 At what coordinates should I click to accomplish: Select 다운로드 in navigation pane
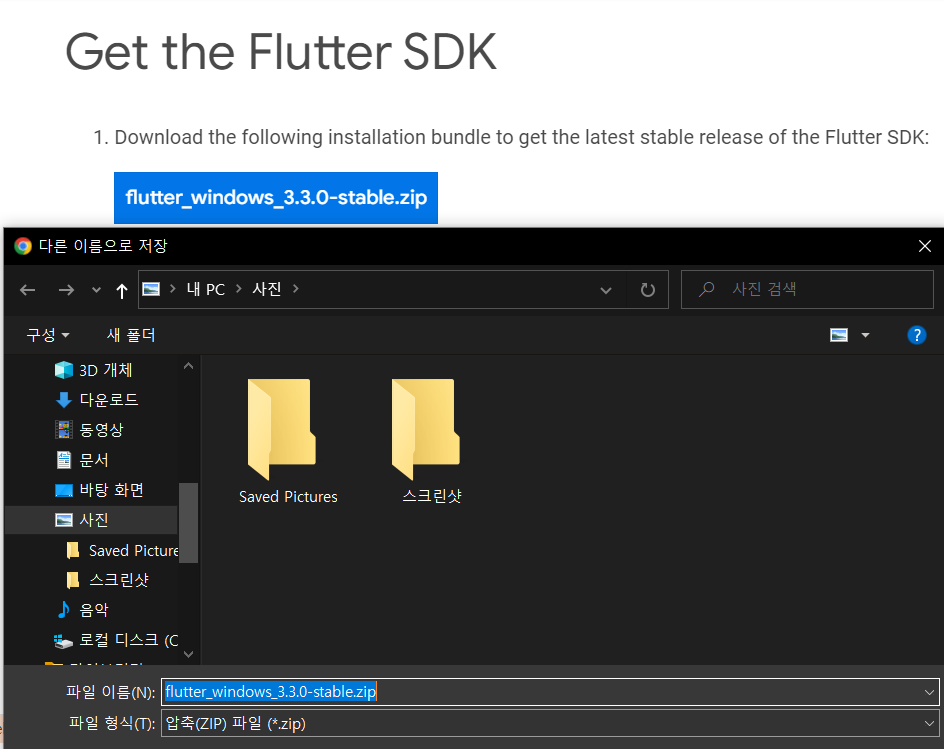click(96, 400)
